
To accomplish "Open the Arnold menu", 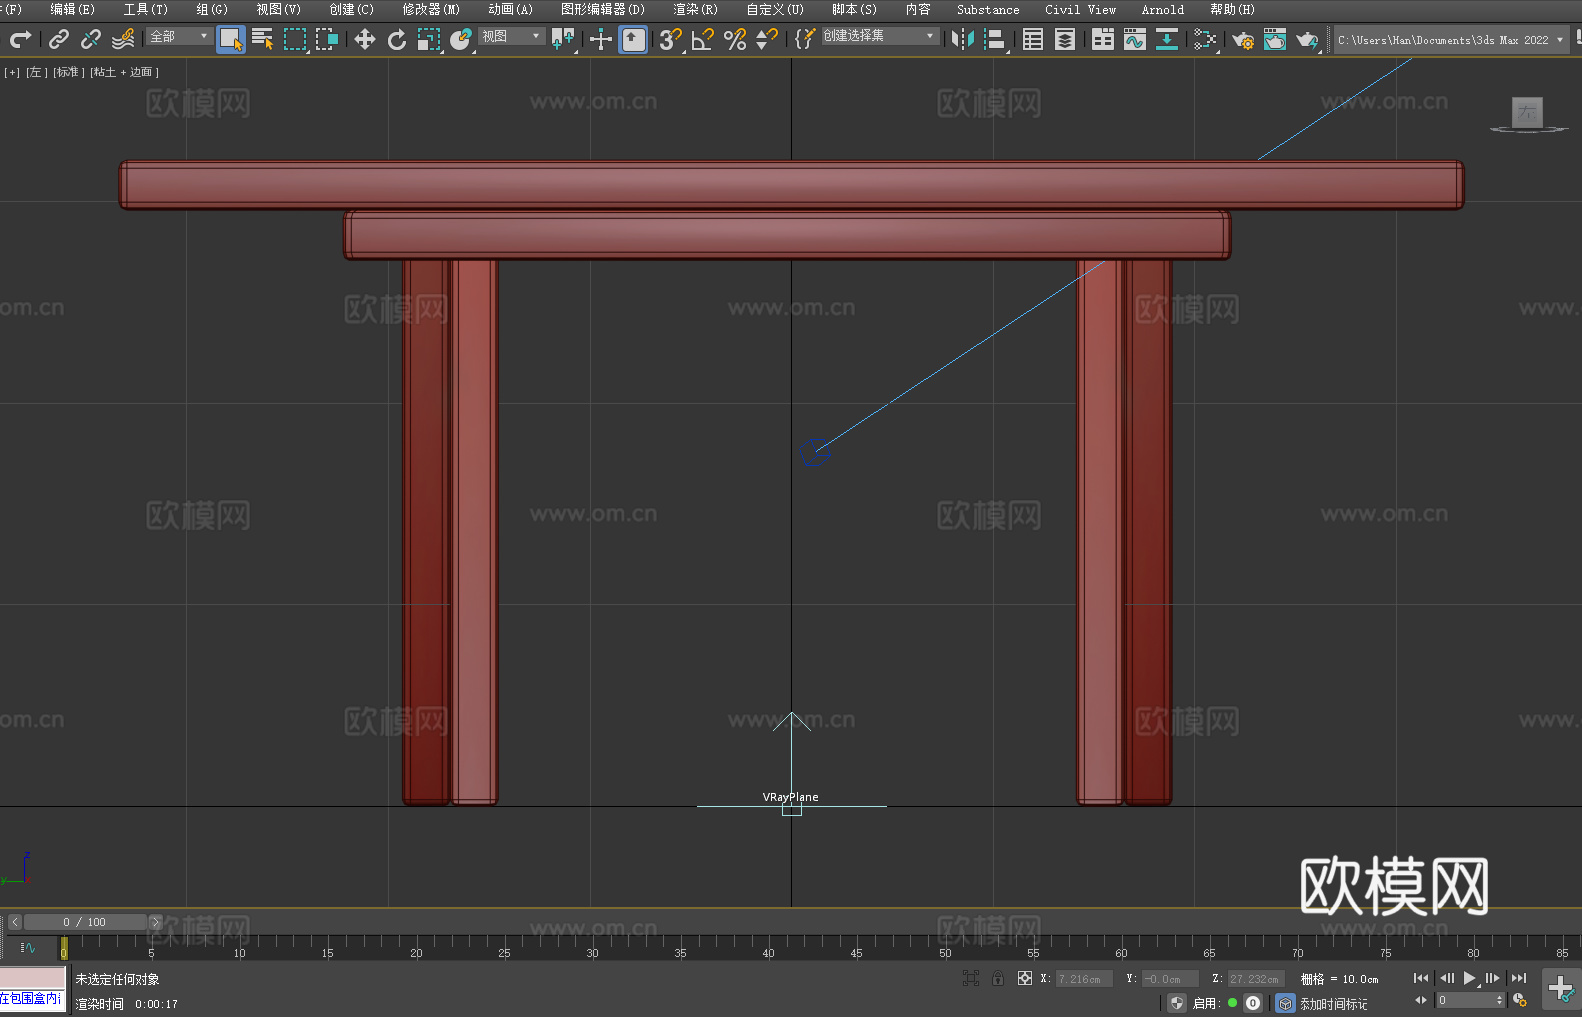I will pyautogui.click(x=1162, y=9).
